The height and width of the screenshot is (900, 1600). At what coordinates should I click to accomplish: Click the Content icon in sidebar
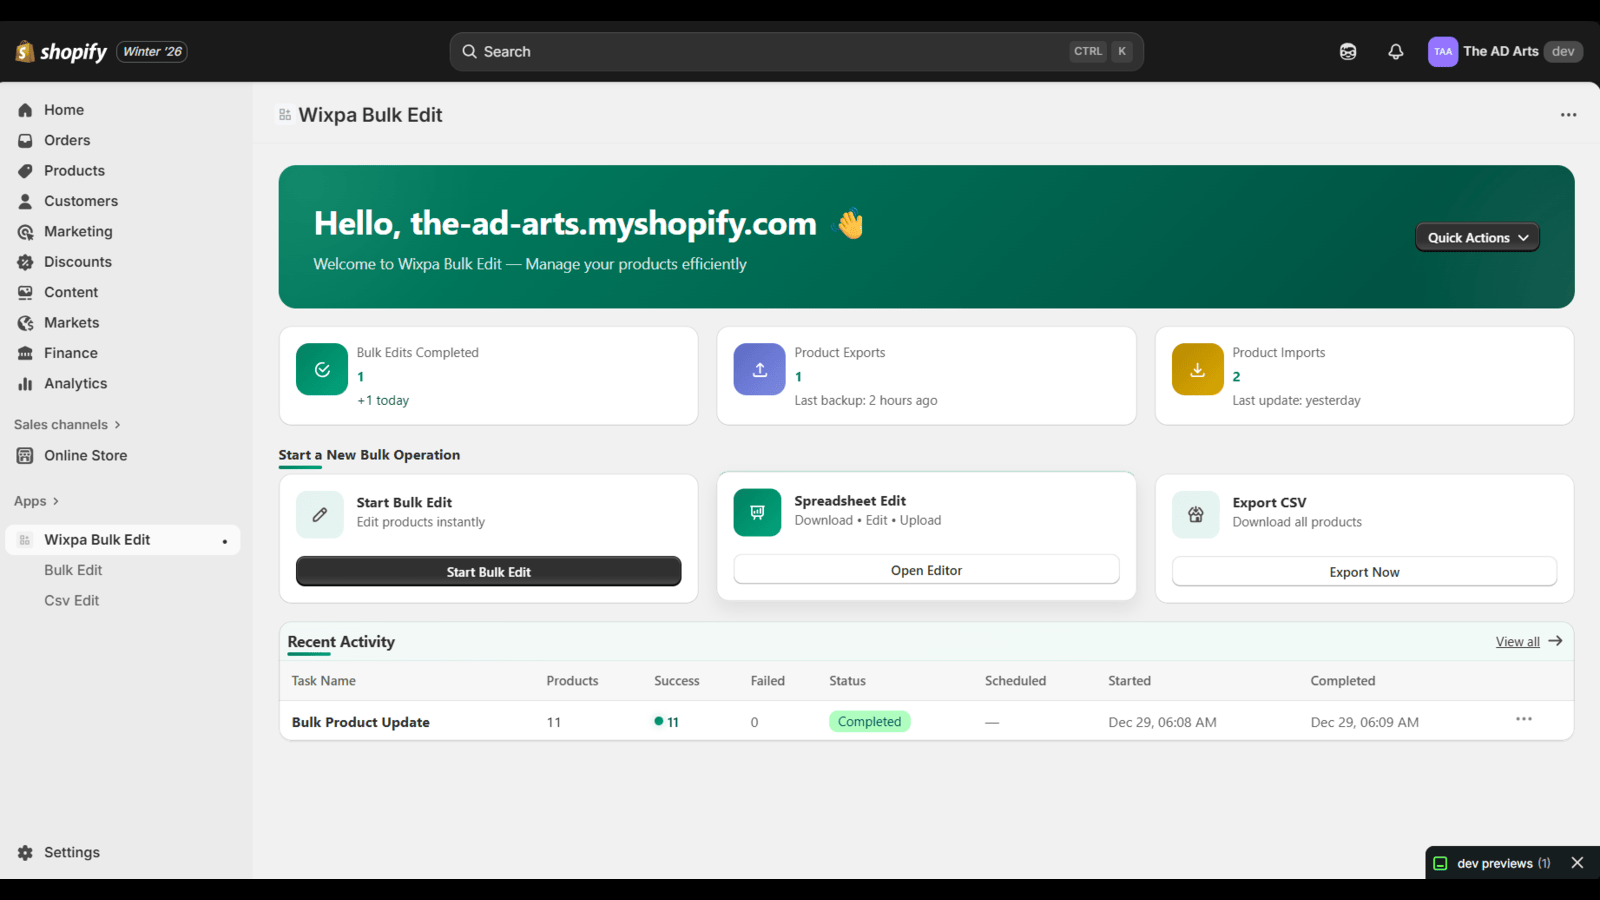pos(25,292)
